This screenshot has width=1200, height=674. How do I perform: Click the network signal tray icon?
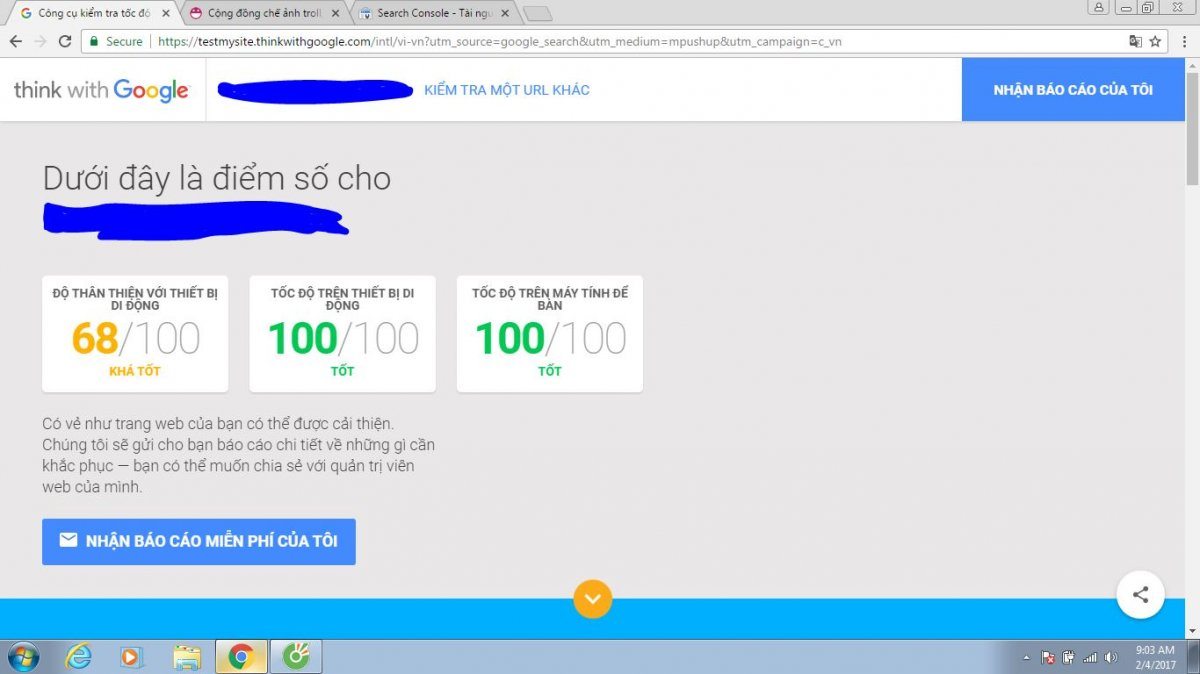point(1090,657)
